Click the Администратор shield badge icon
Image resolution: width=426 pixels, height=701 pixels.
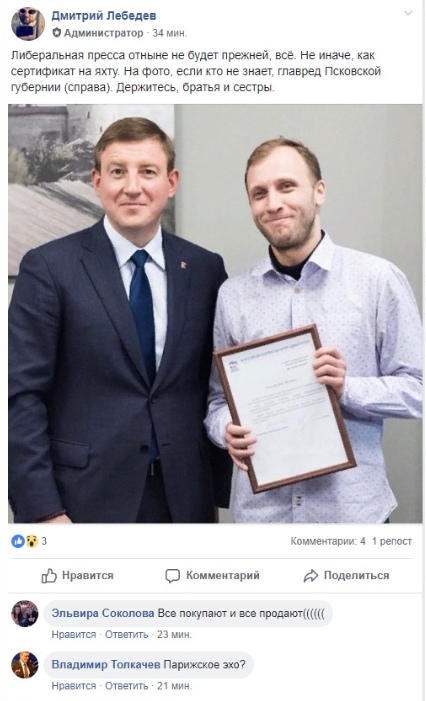[x=56, y=33]
